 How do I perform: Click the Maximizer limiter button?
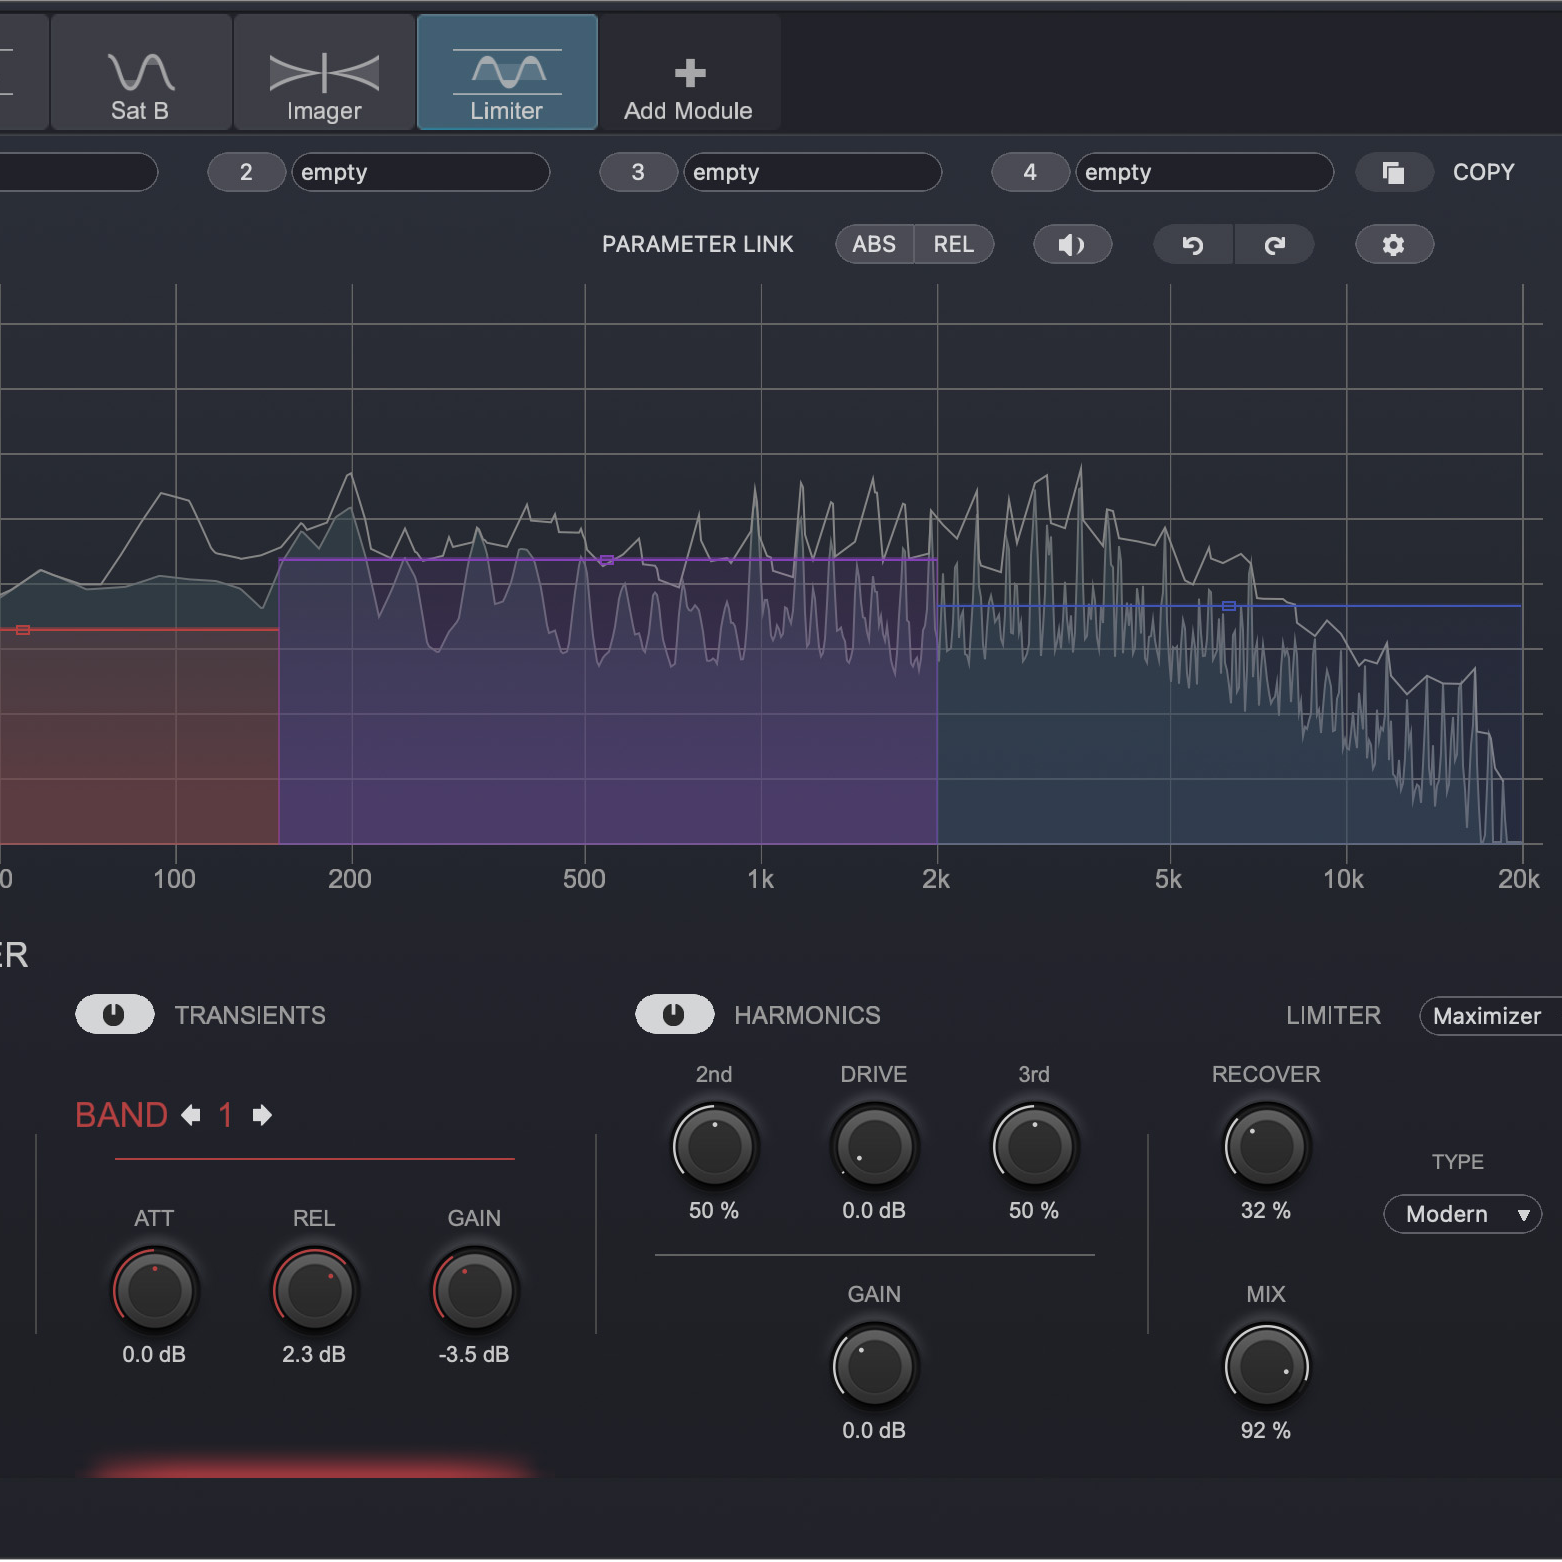(x=1490, y=1016)
